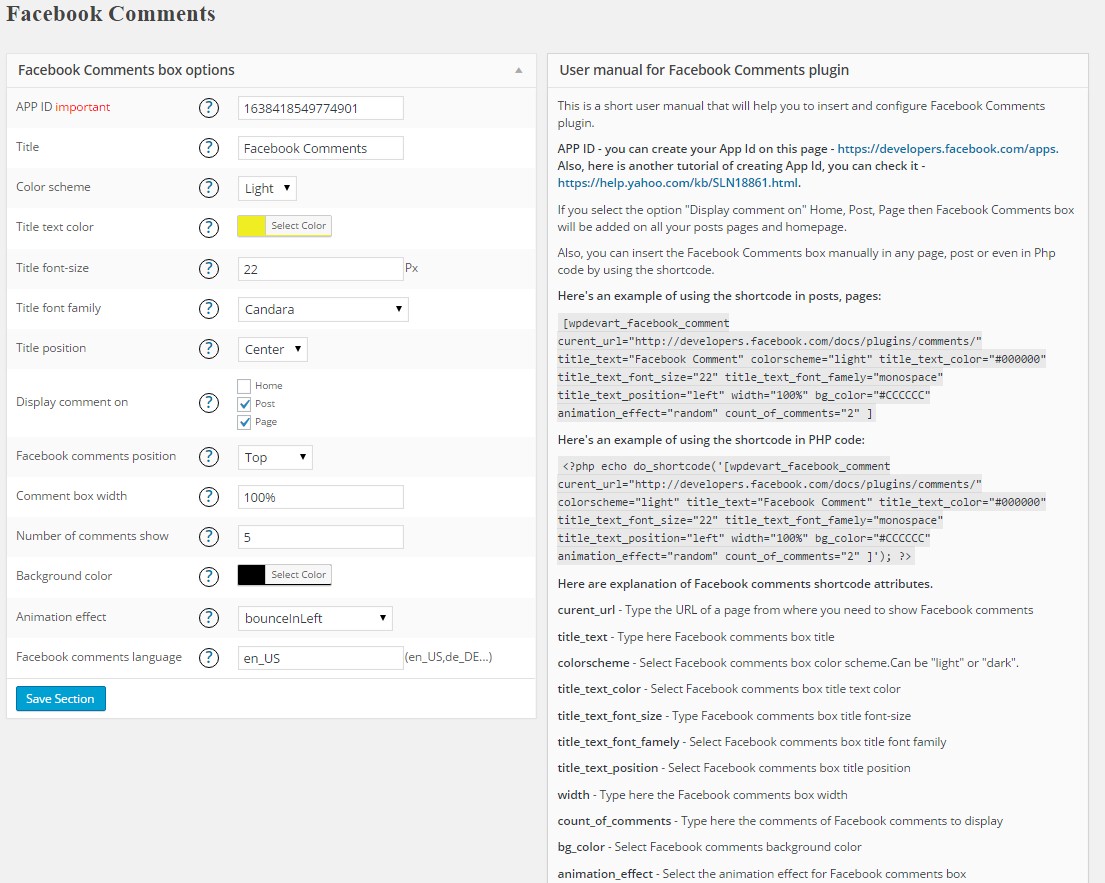Click the Save Section button
Image resolution: width=1105 pixels, height=883 pixels.
[x=61, y=698]
